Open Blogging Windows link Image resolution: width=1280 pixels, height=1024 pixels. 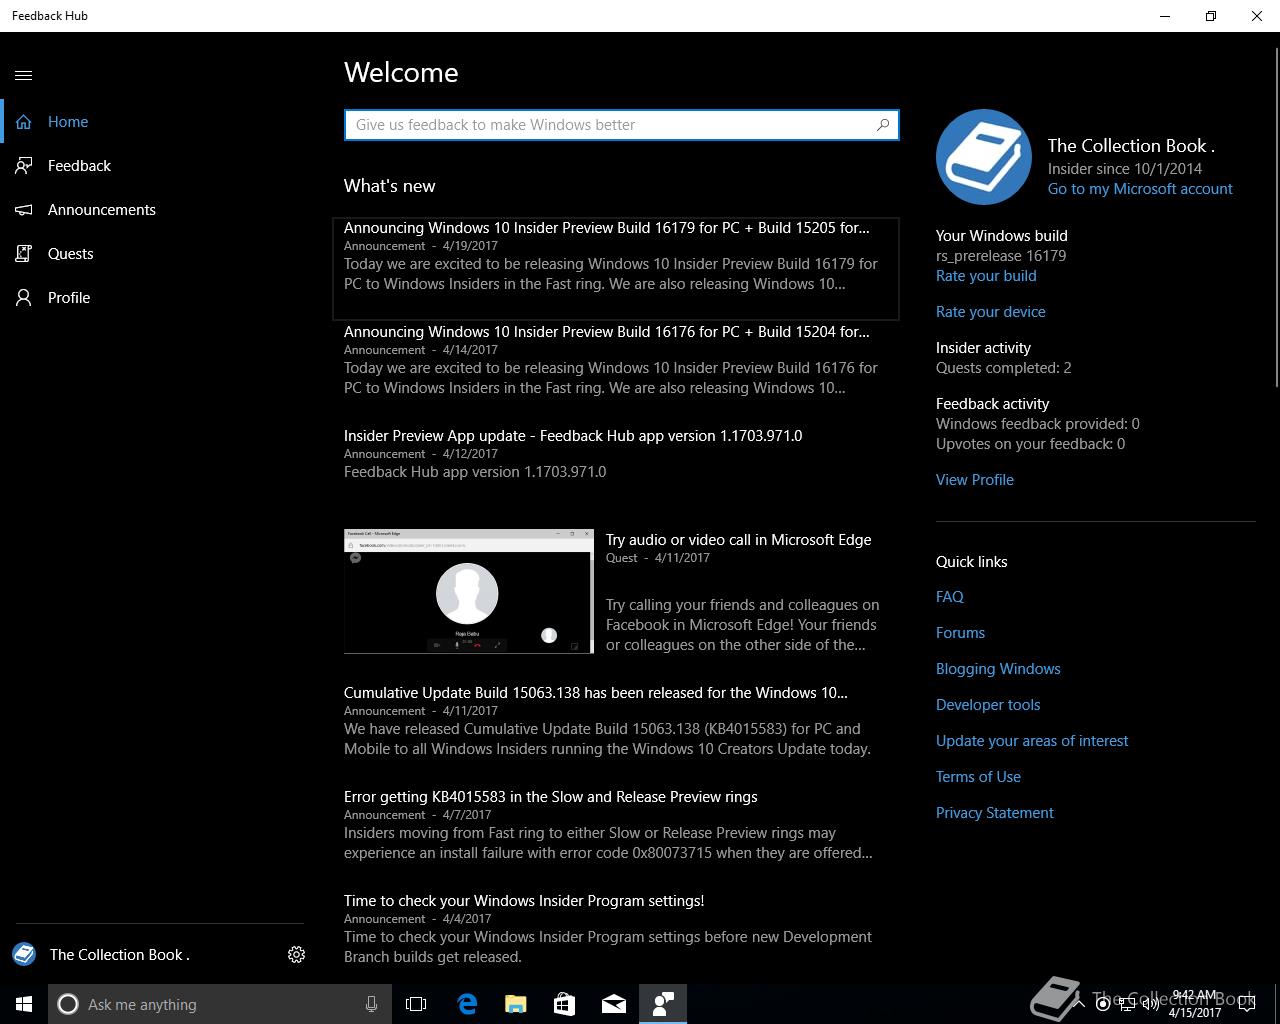point(998,669)
